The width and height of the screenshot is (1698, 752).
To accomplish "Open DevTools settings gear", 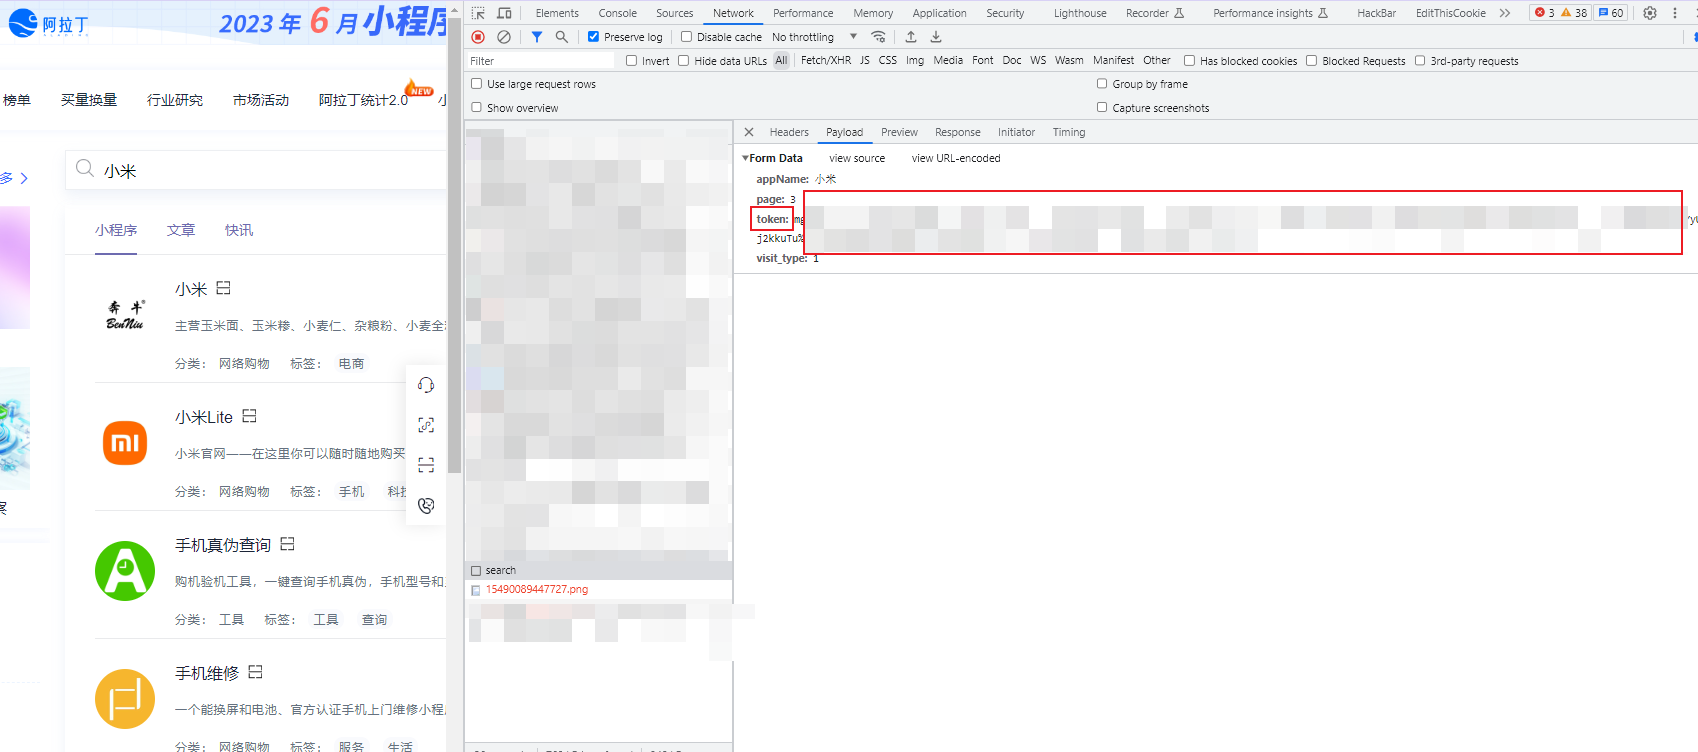I will coord(1650,13).
